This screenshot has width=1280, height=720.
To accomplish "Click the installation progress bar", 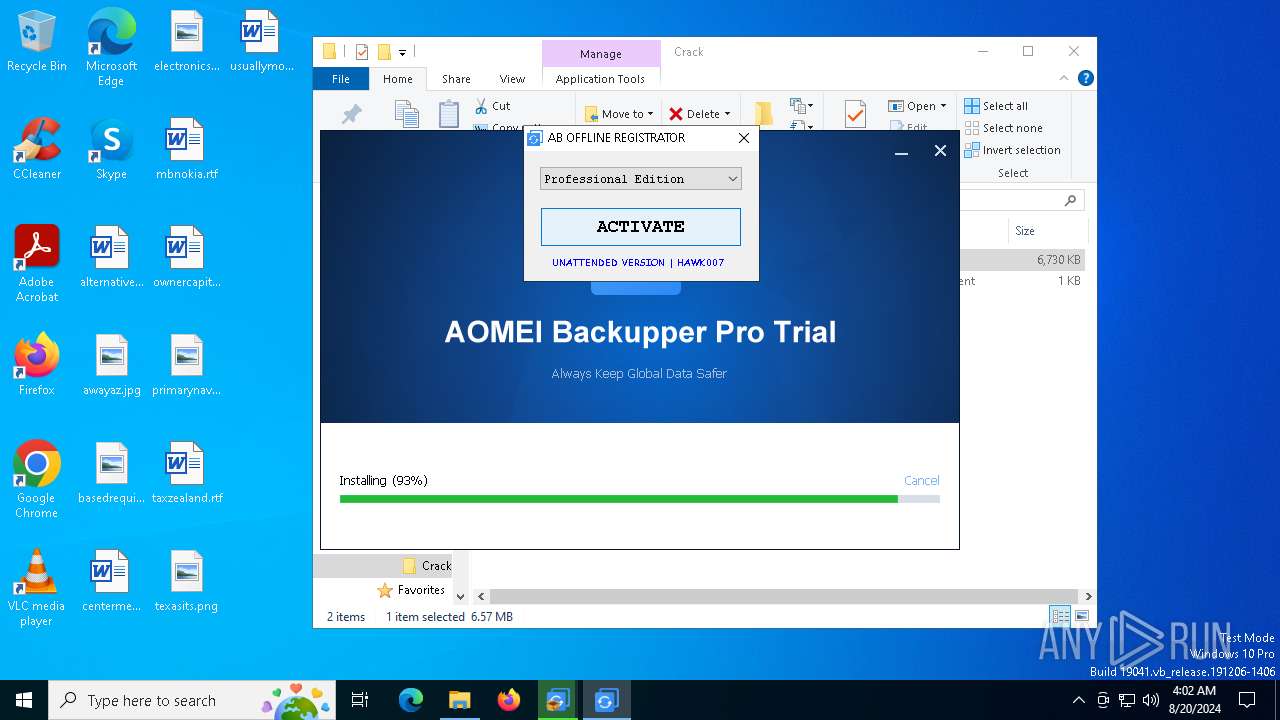I will tap(639, 498).
